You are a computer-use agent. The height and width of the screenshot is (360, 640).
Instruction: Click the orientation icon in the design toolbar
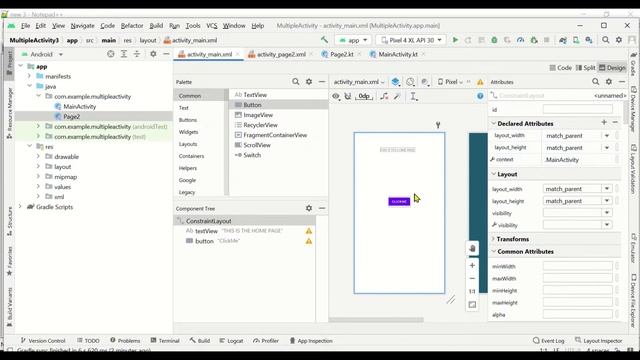pos(411,82)
